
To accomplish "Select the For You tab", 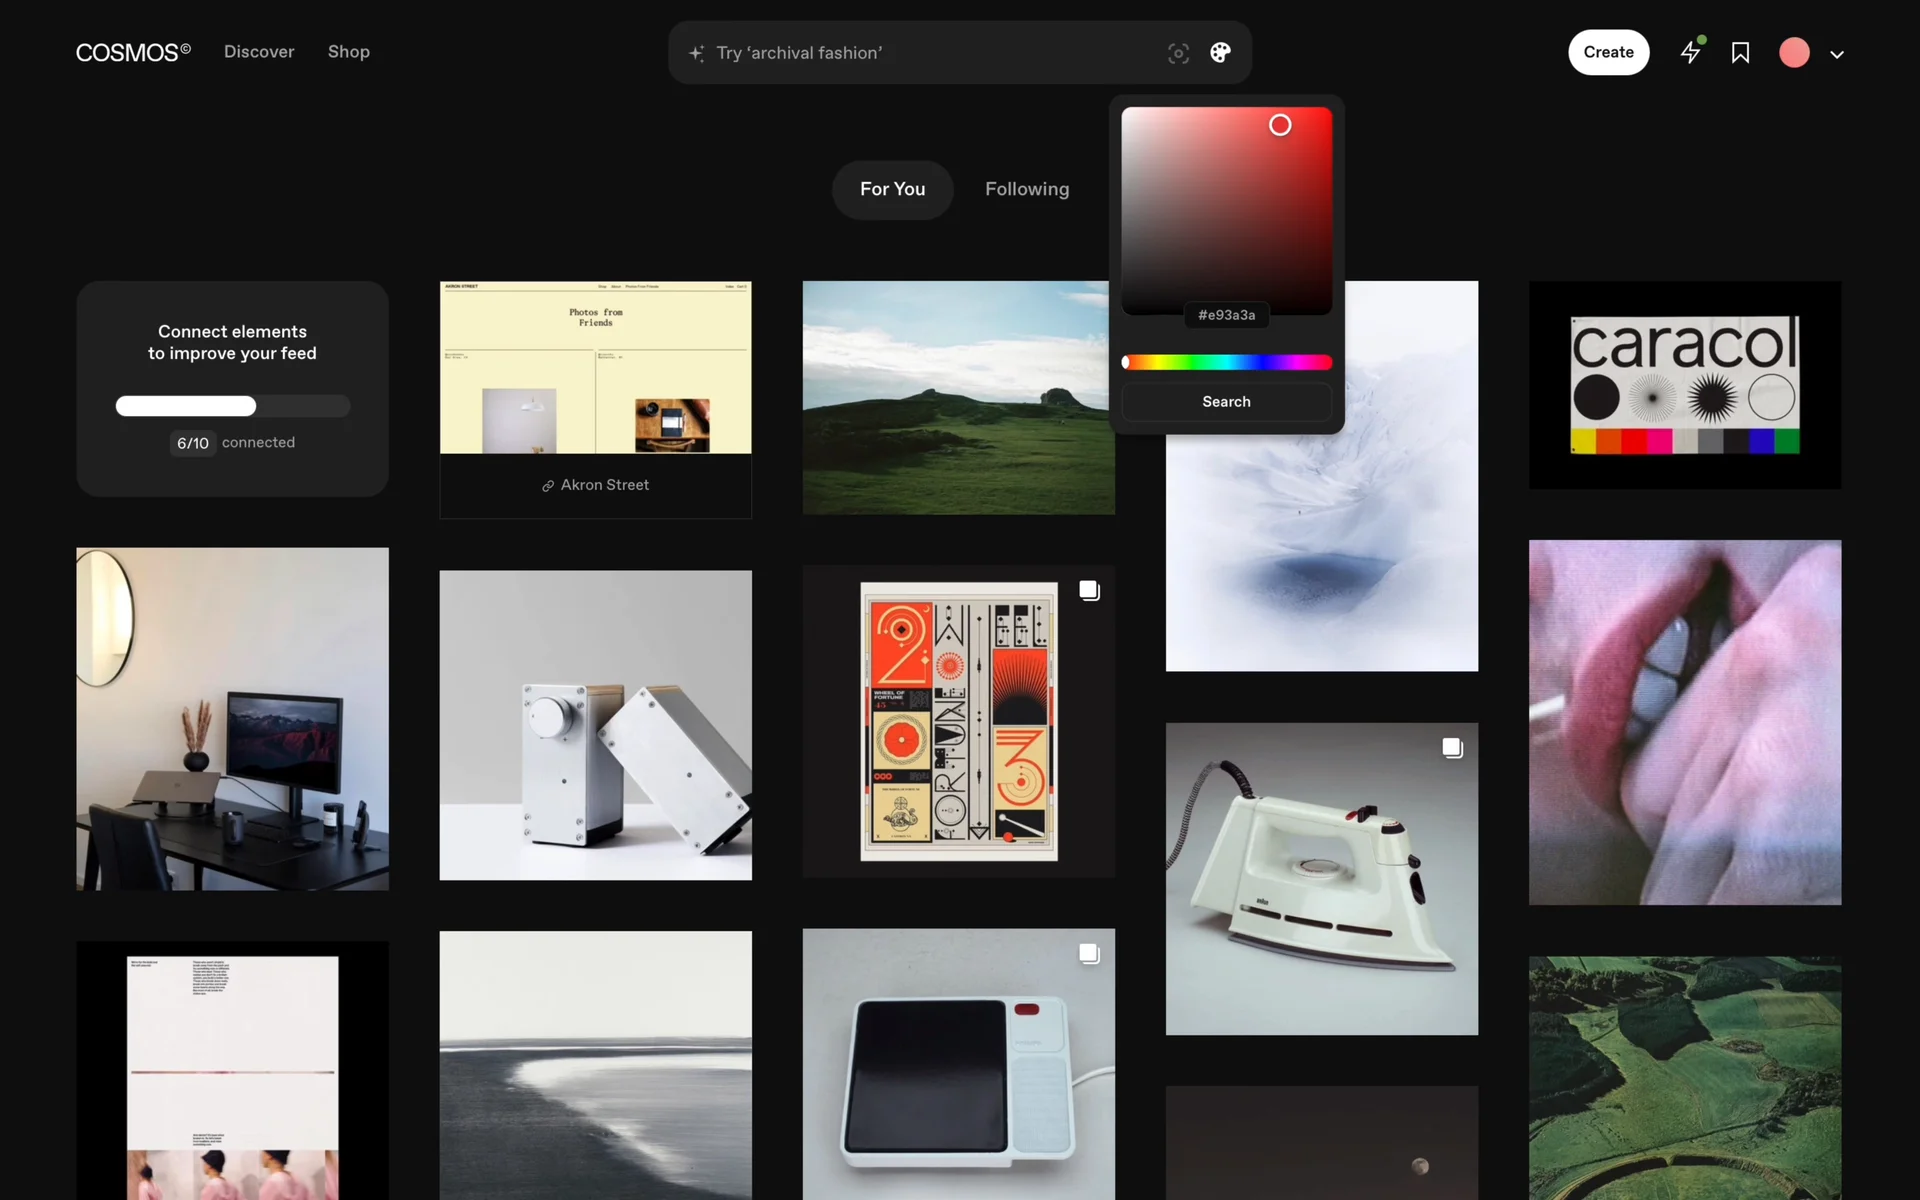I will [x=892, y=189].
